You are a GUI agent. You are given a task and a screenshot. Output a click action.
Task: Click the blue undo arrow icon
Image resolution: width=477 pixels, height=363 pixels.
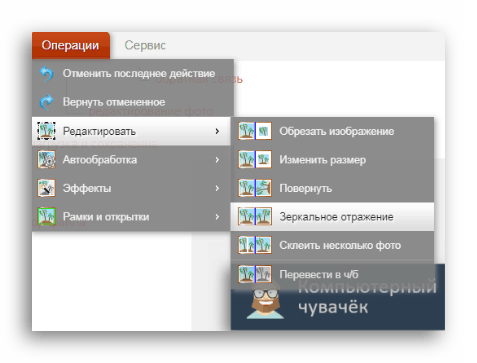tap(47, 74)
